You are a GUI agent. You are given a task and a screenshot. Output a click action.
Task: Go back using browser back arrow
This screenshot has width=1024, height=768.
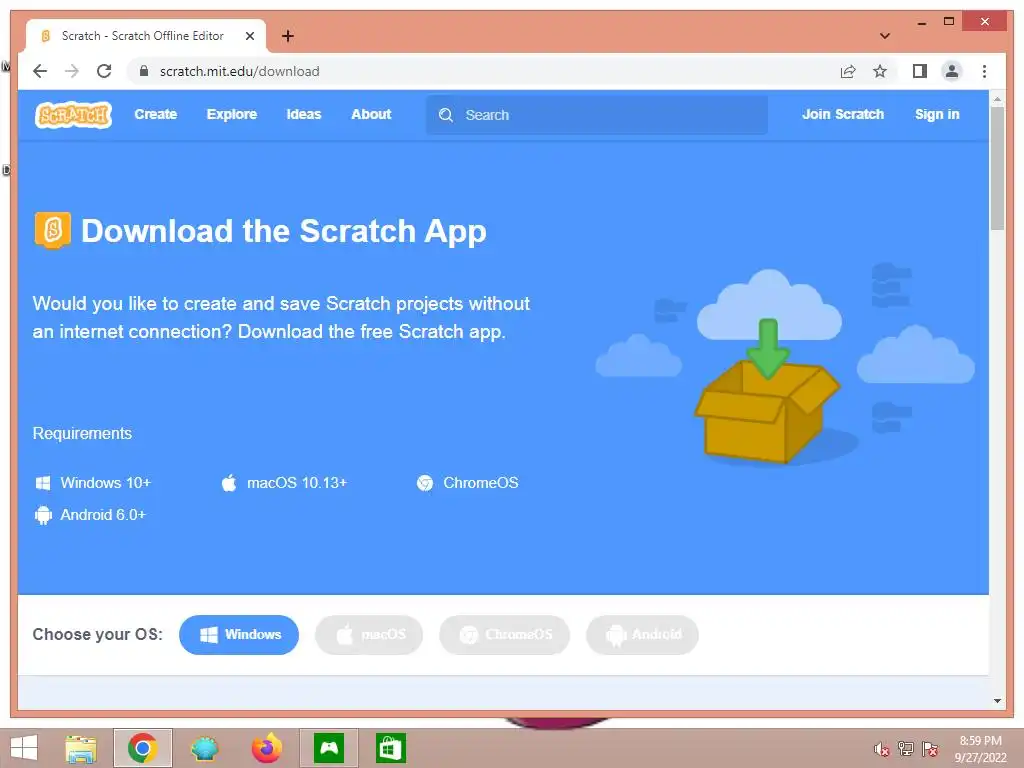(40, 71)
